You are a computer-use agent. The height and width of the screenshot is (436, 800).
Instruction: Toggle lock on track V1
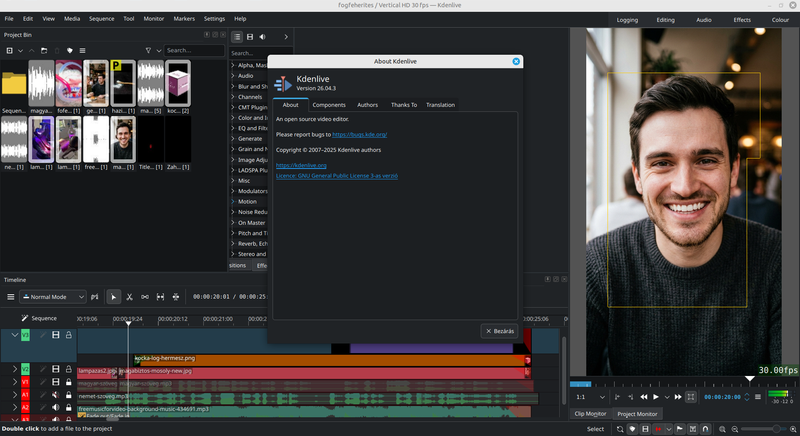click(68, 381)
